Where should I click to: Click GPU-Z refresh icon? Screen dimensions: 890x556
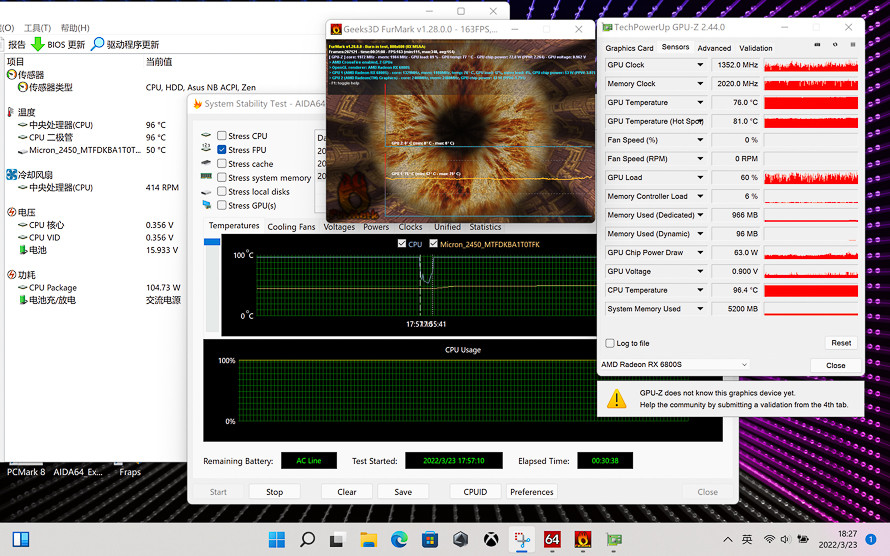[836, 45]
